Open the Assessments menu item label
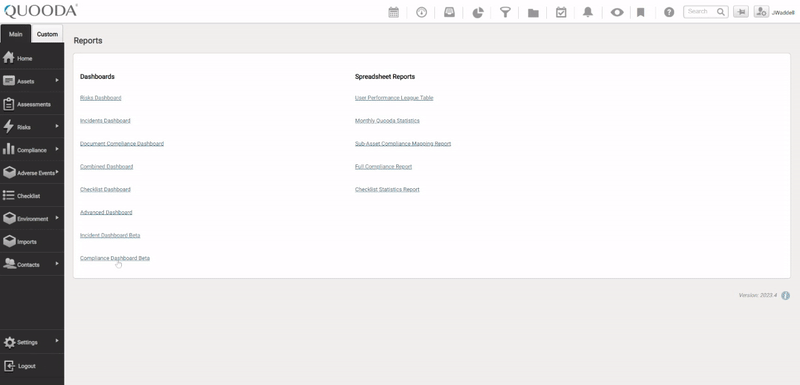The height and width of the screenshot is (385, 800). [x=34, y=104]
